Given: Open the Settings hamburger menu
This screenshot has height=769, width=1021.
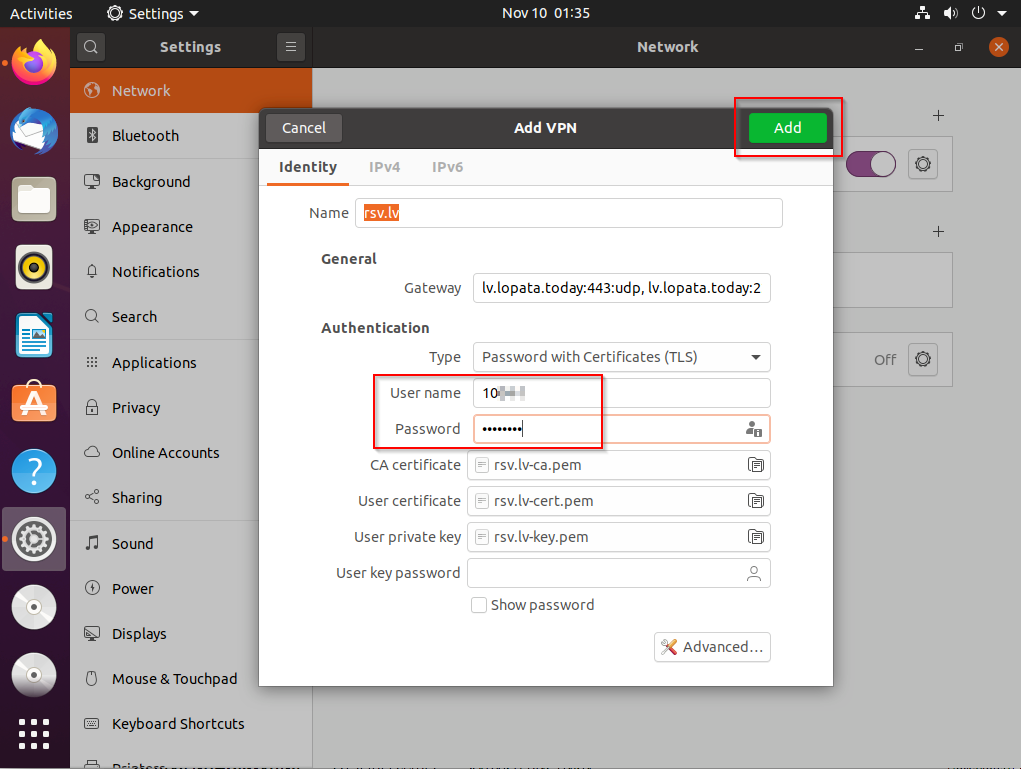Looking at the screenshot, I should (290, 47).
